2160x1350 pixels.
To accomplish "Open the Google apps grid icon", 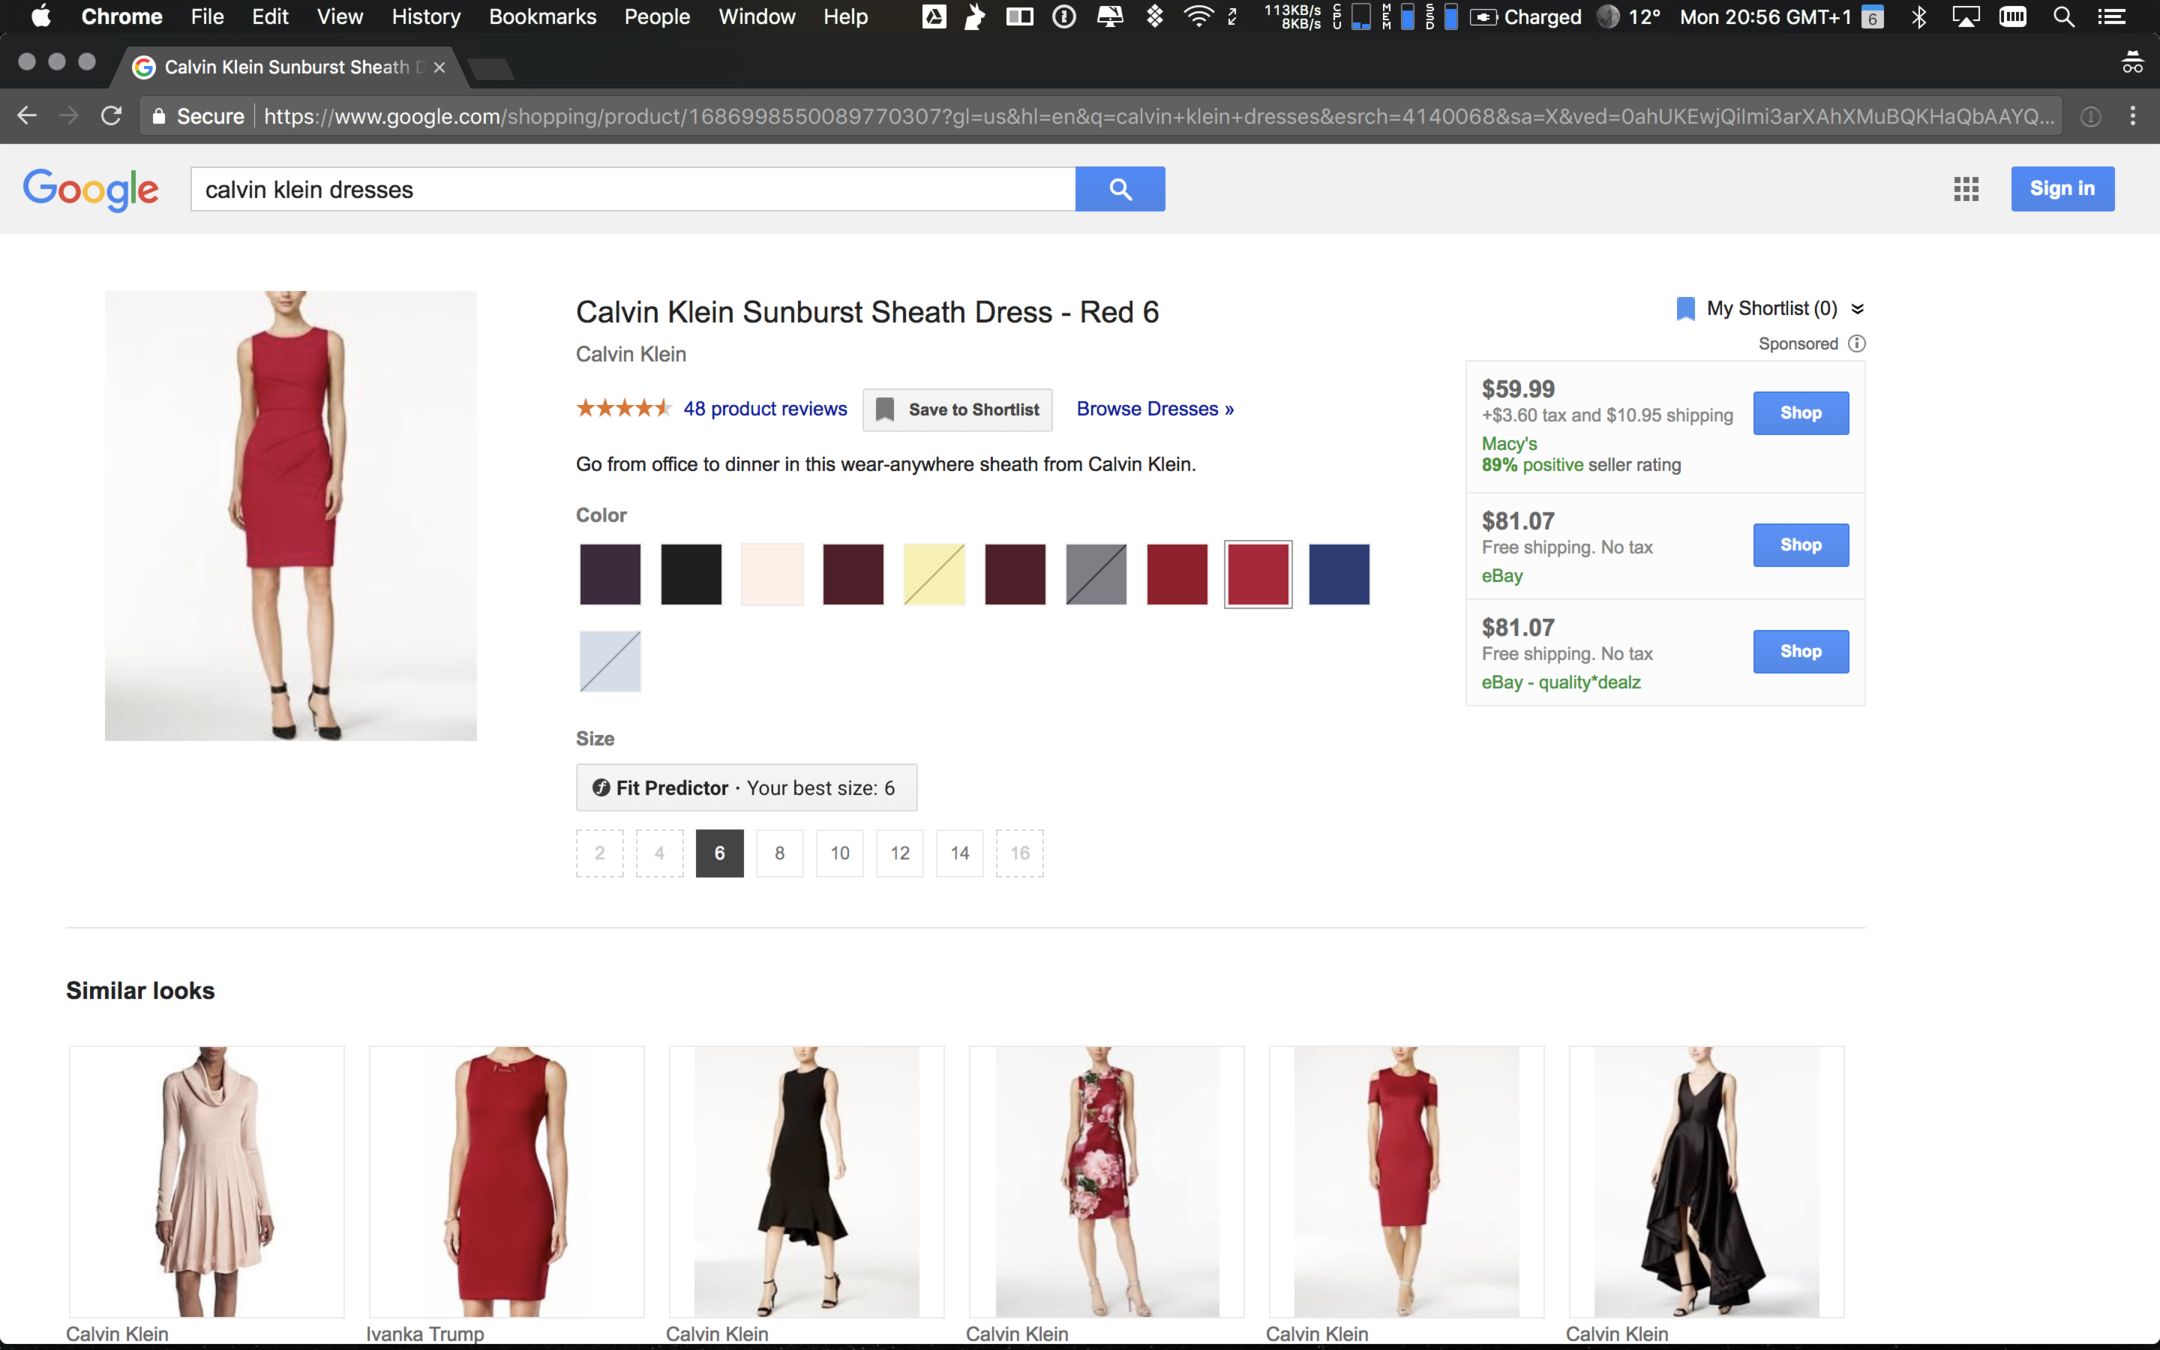I will (1965, 189).
